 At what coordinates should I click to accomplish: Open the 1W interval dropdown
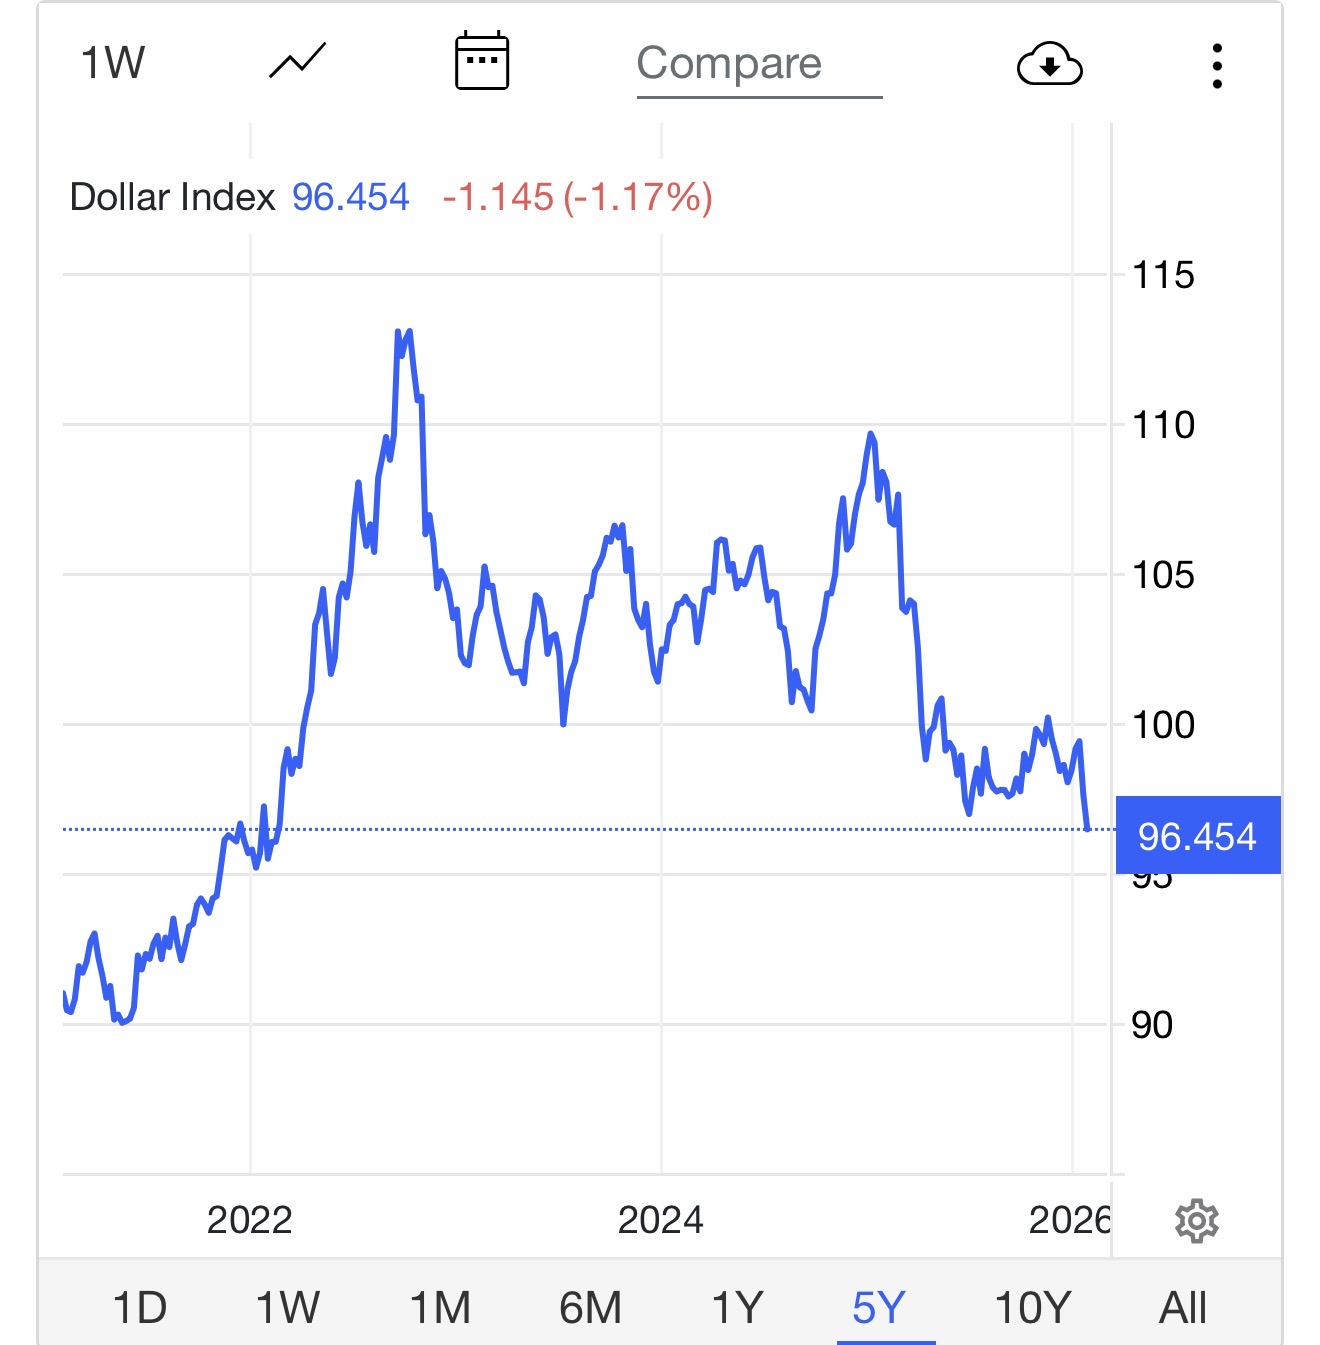(x=112, y=63)
